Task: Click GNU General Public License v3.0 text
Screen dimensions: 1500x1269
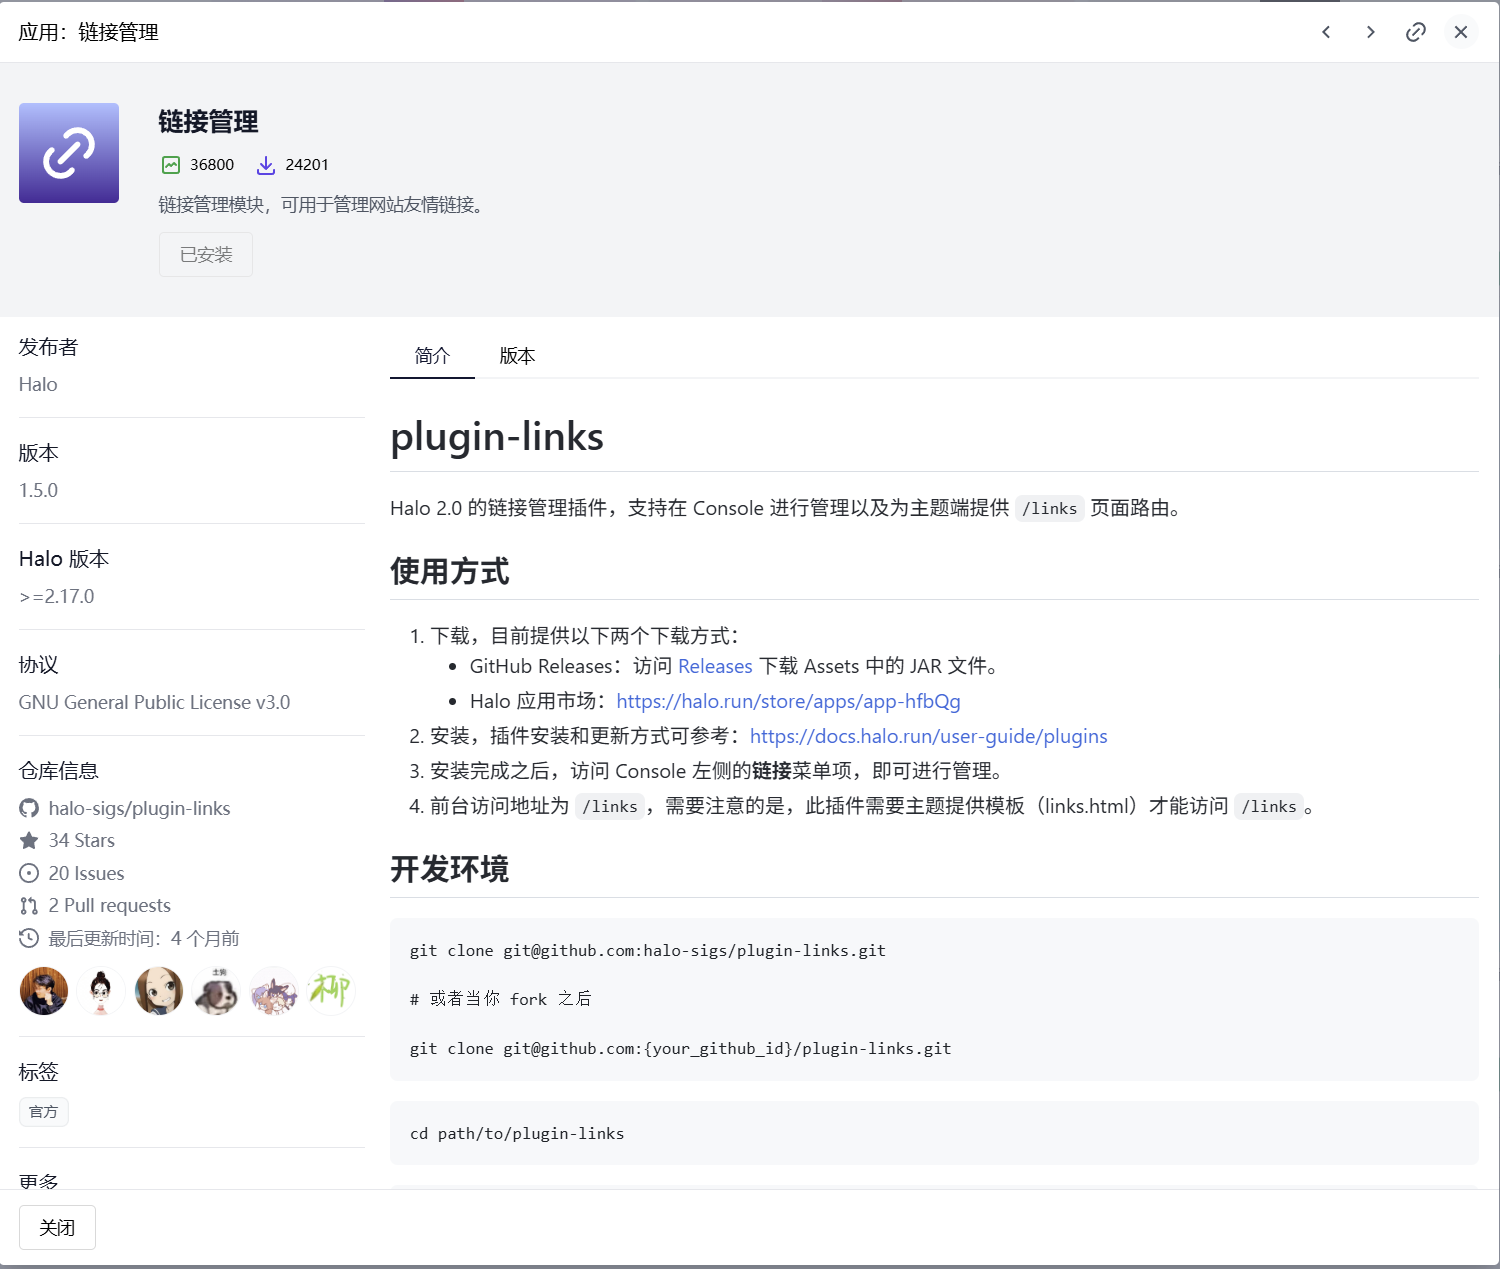Action: coord(154,702)
